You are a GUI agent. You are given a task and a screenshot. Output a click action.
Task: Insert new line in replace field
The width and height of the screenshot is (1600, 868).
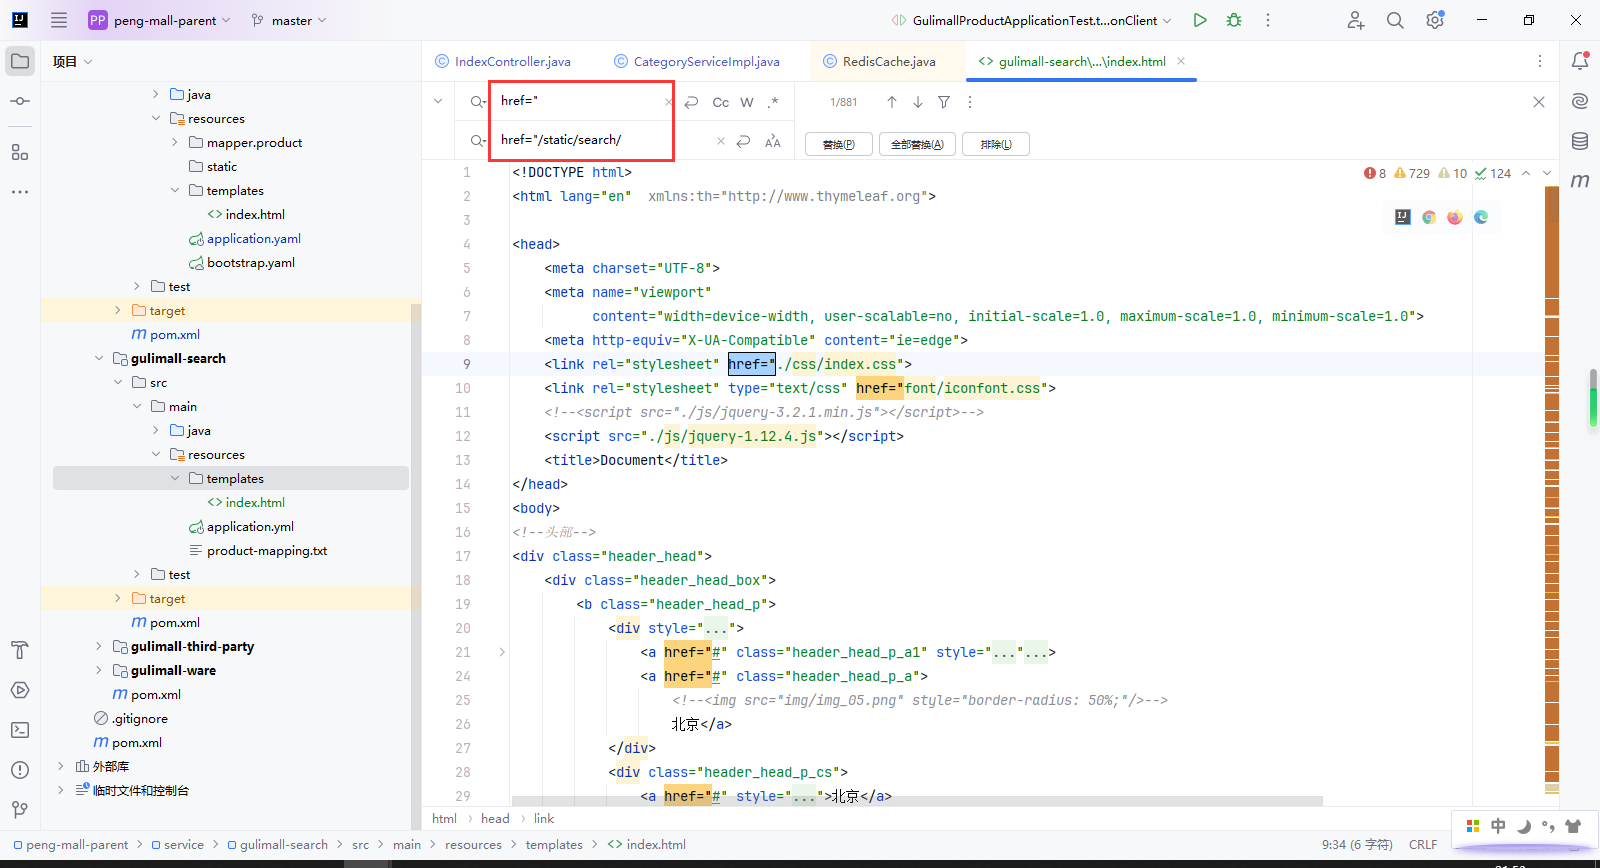(743, 142)
